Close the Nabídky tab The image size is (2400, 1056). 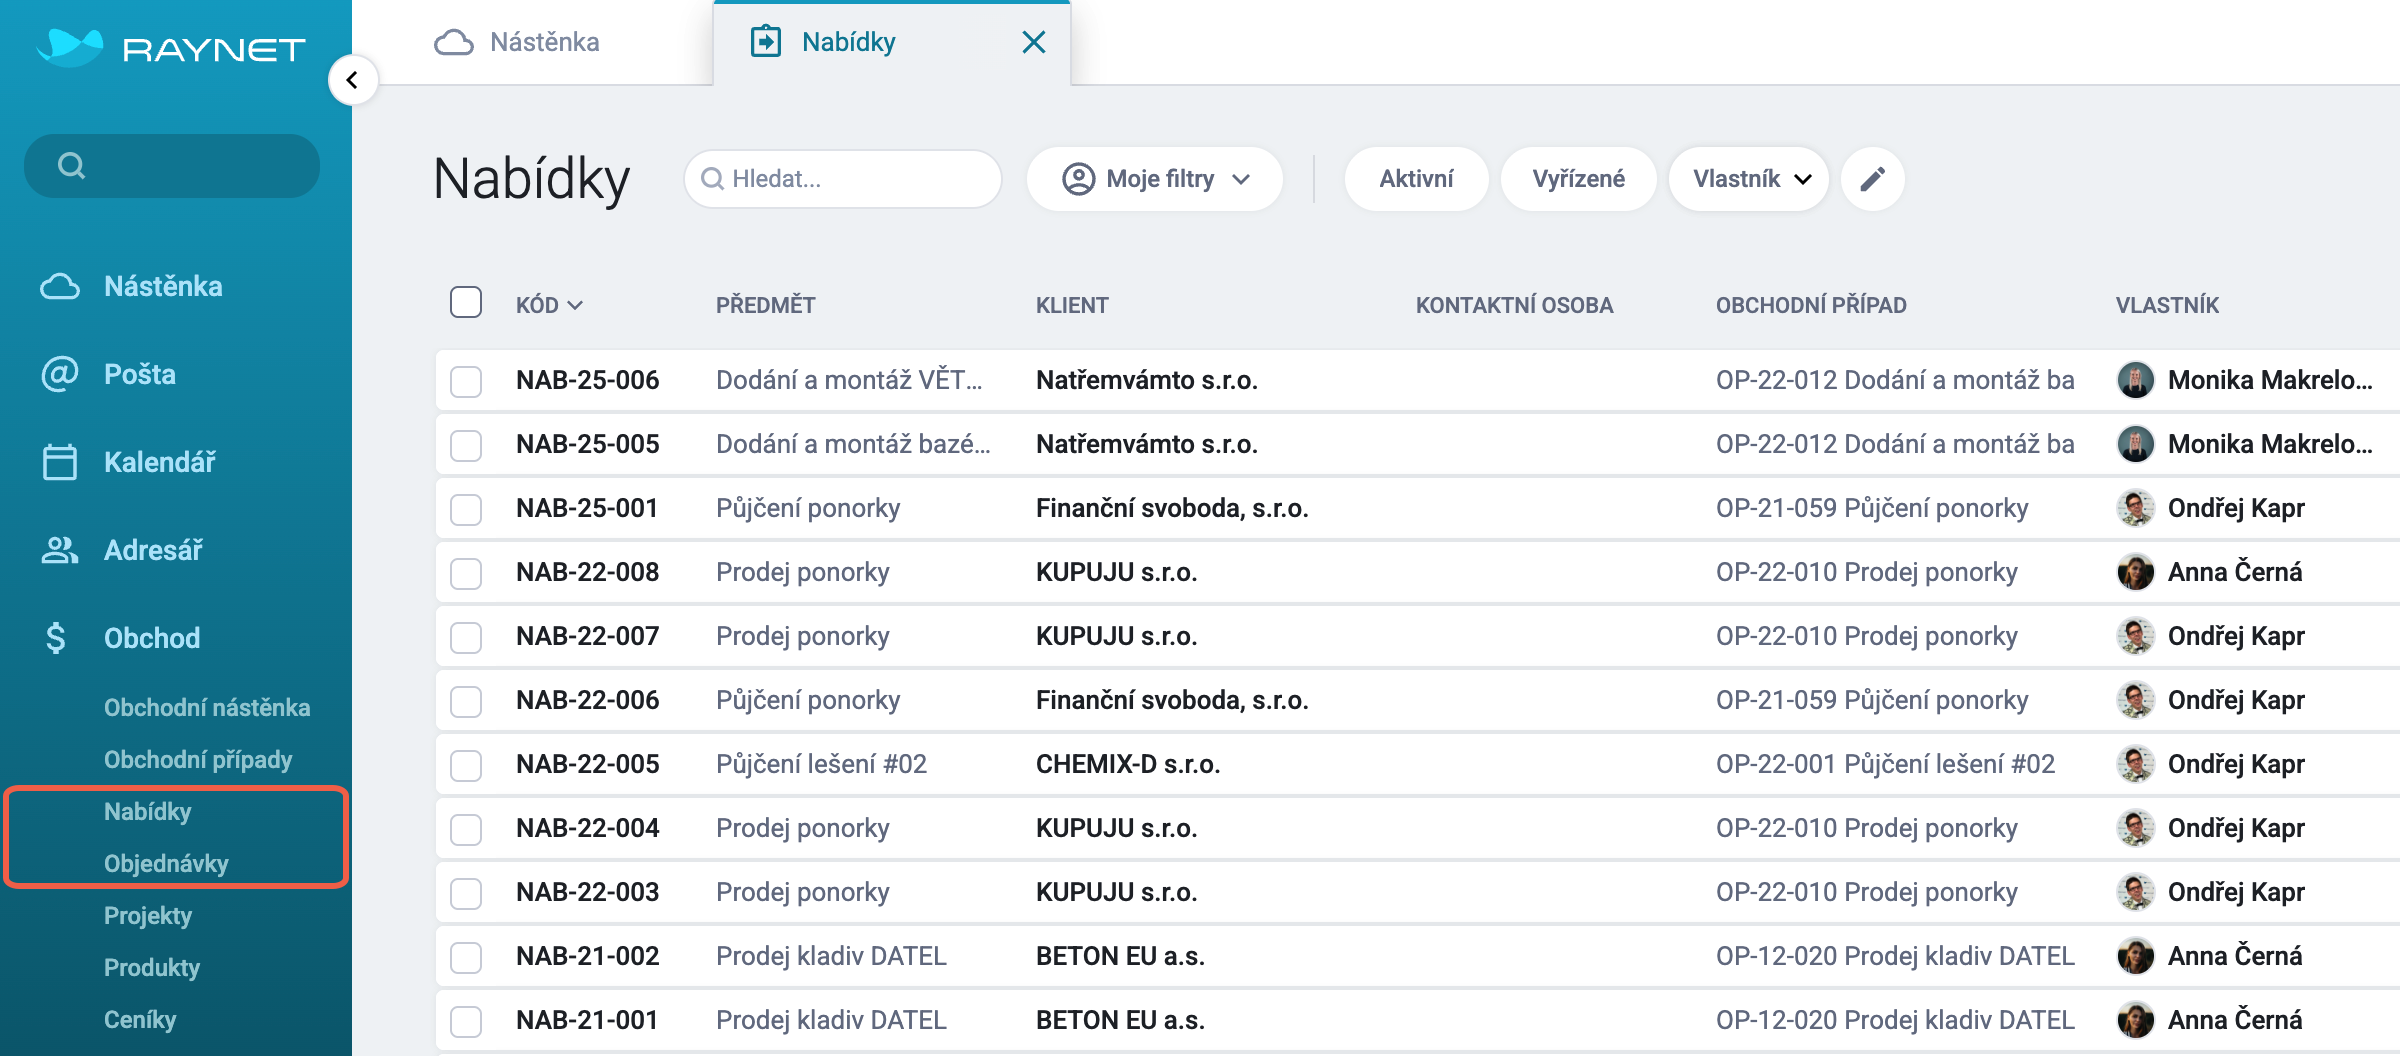1034,42
